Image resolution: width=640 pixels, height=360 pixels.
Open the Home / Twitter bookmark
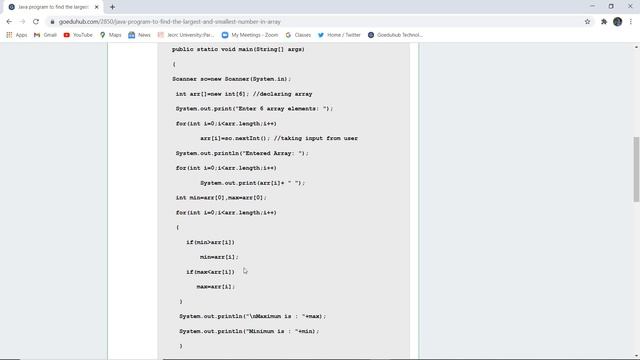coord(339,35)
